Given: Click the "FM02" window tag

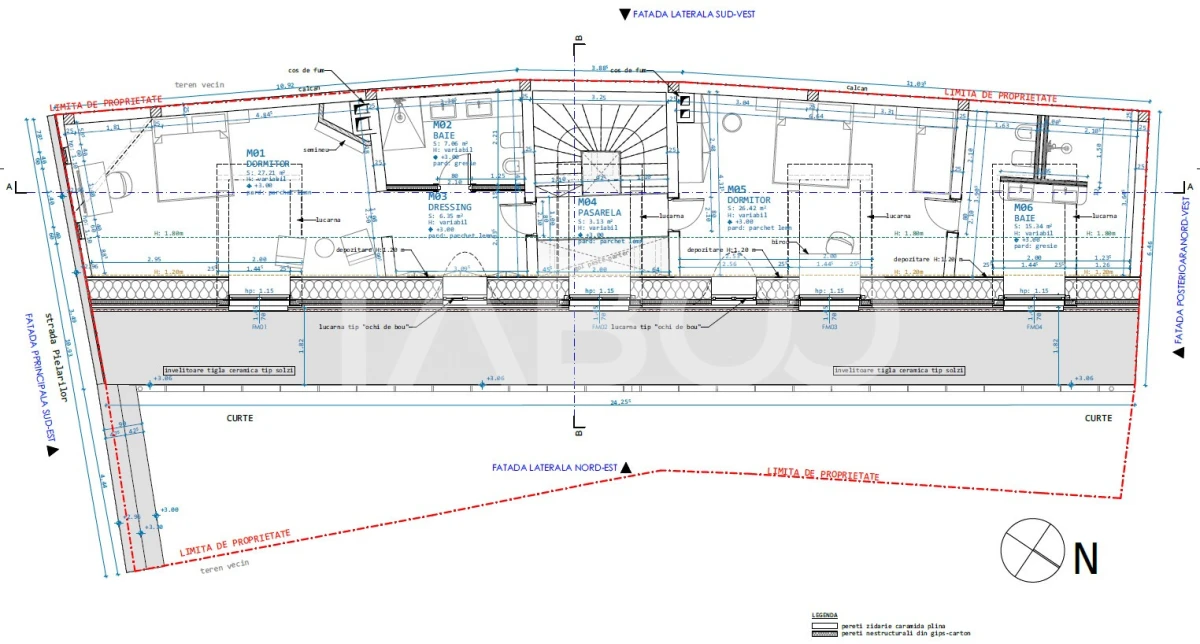Looking at the screenshot, I should pyautogui.click(x=599, y=326).
